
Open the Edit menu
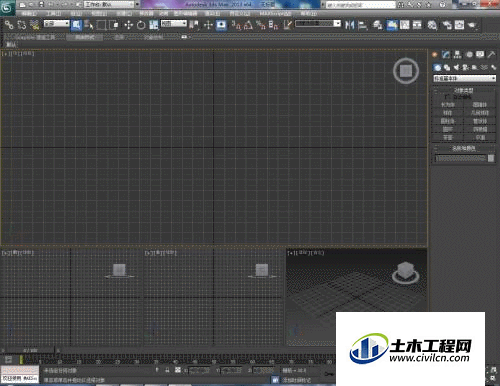click(29, 13)
